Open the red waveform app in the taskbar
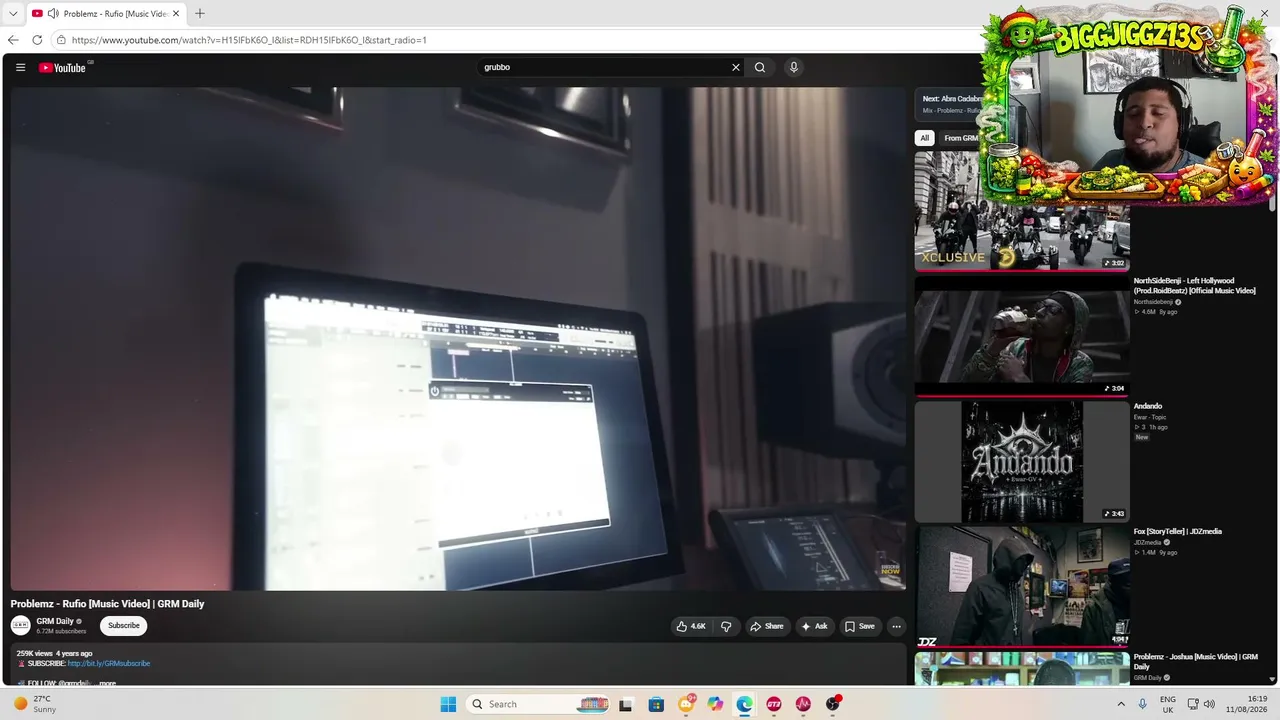 coord(803,704)
